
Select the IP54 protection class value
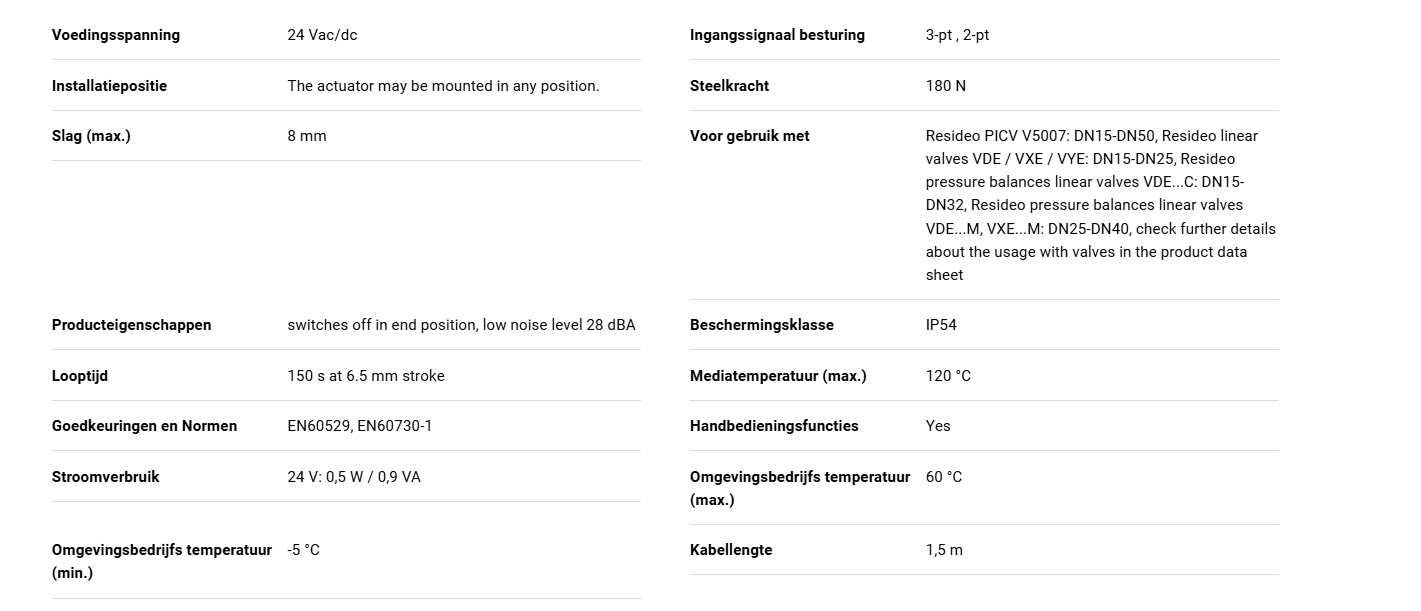point(941,325)
